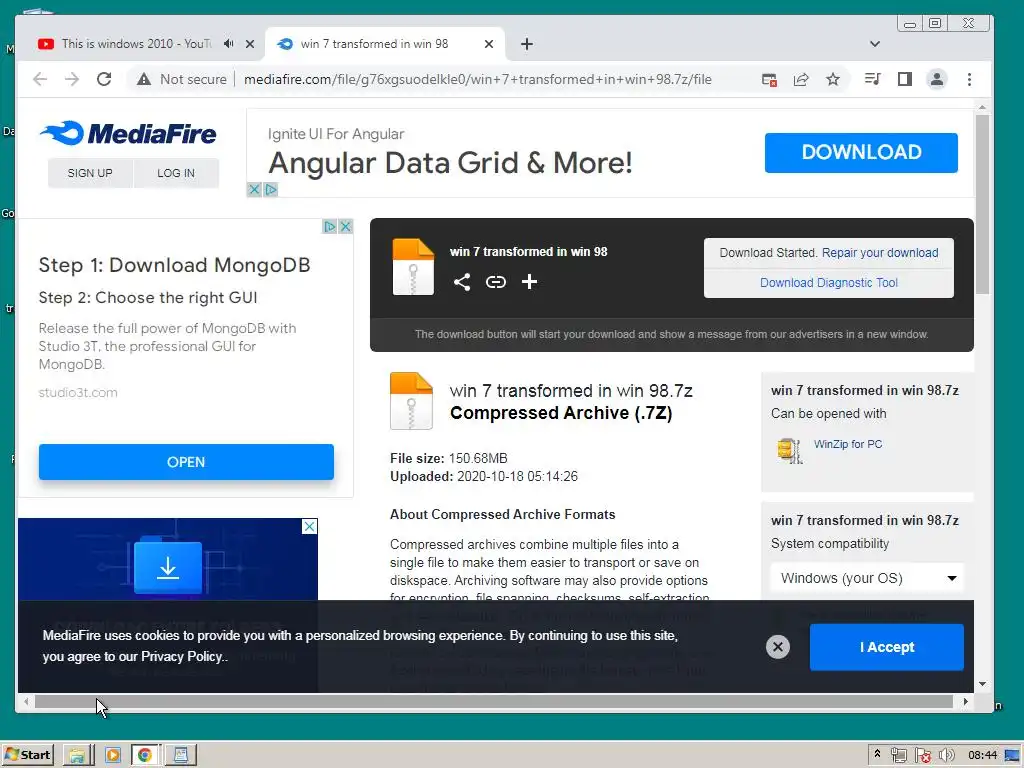Open the studio3t.com ad link
1024x768 pixels.
pyautogui.click(x=78, y=392)
